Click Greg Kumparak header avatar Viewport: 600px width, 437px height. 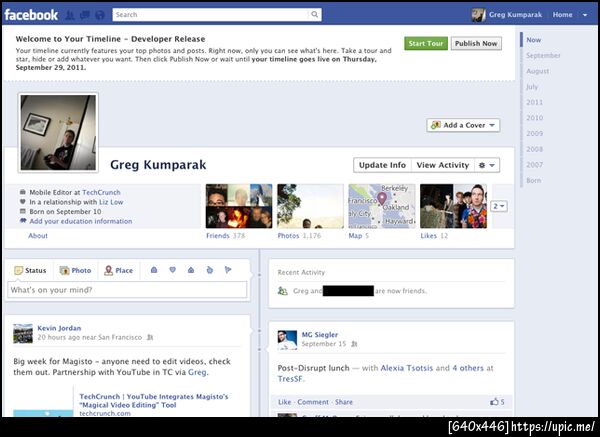(x=478, y=15)
